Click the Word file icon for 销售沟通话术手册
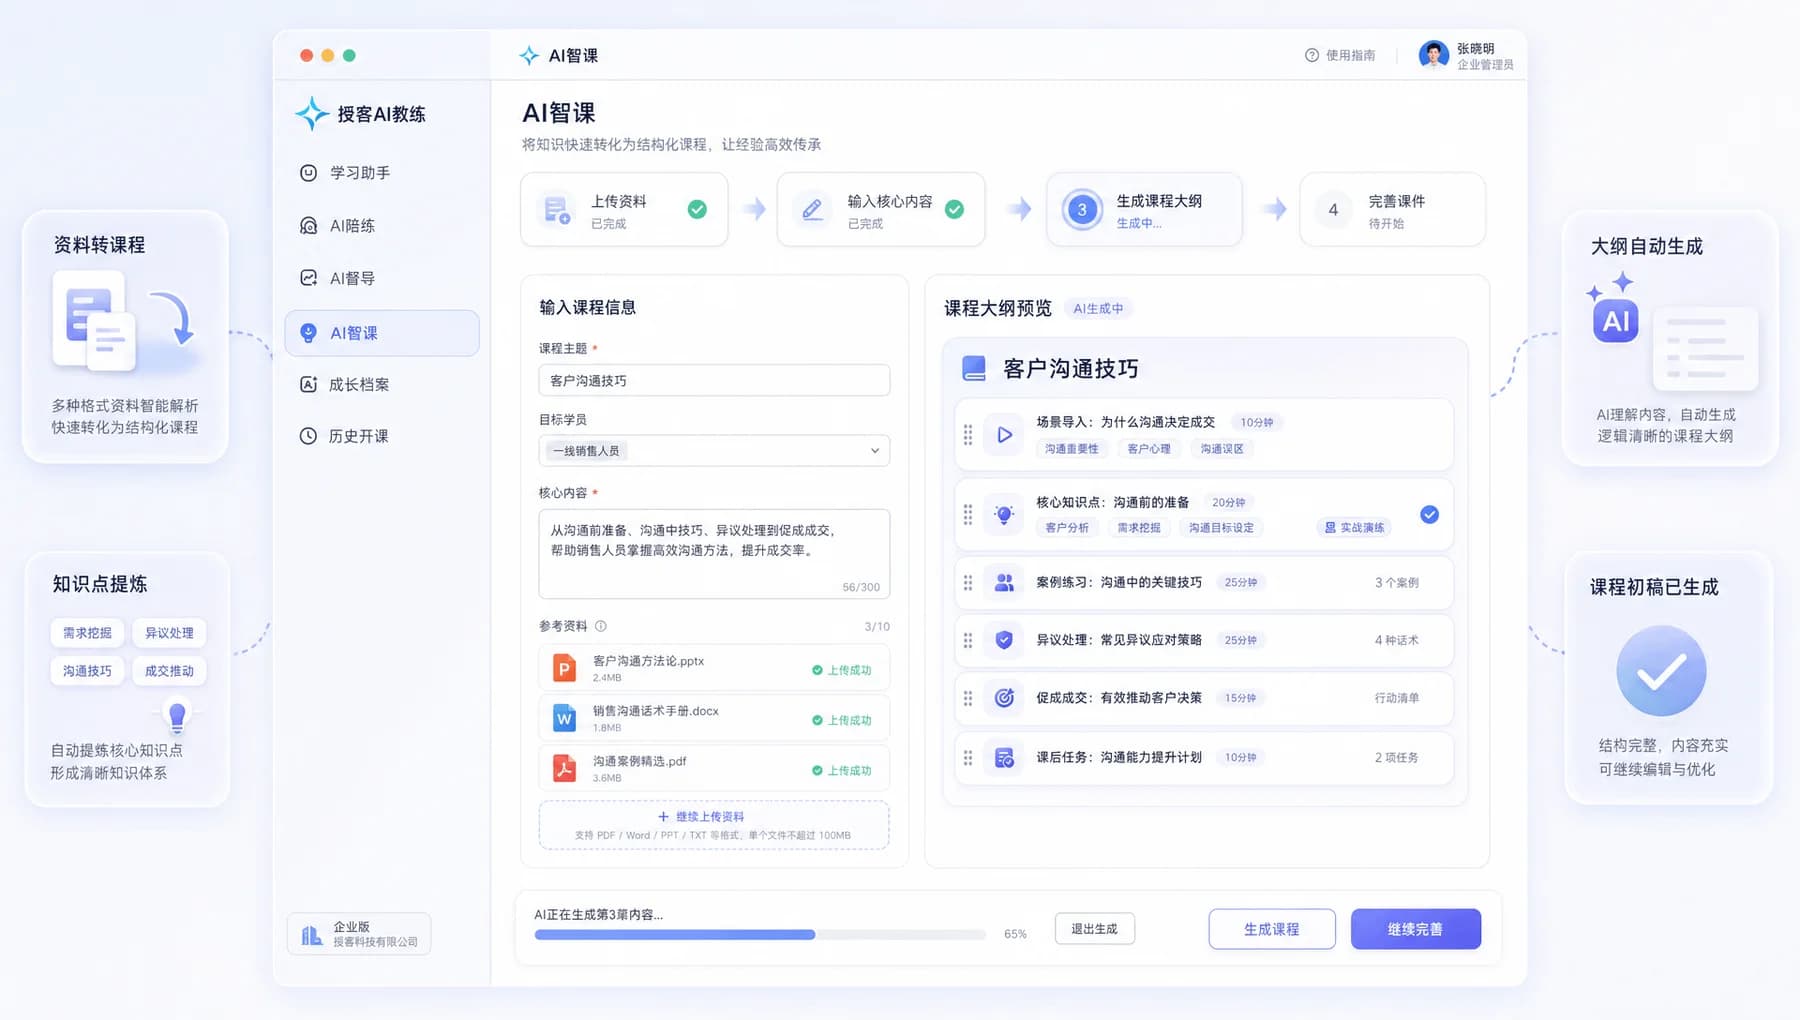 [x=564, y=718]
